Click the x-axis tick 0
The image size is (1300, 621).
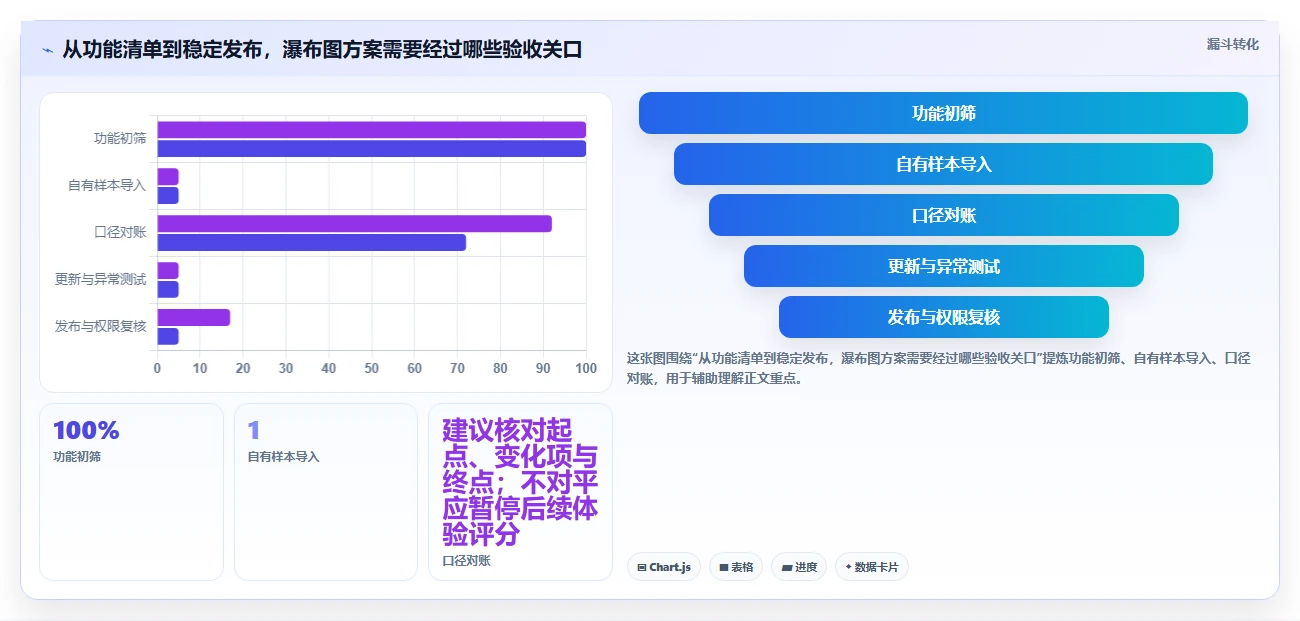[x=157, y=368]
